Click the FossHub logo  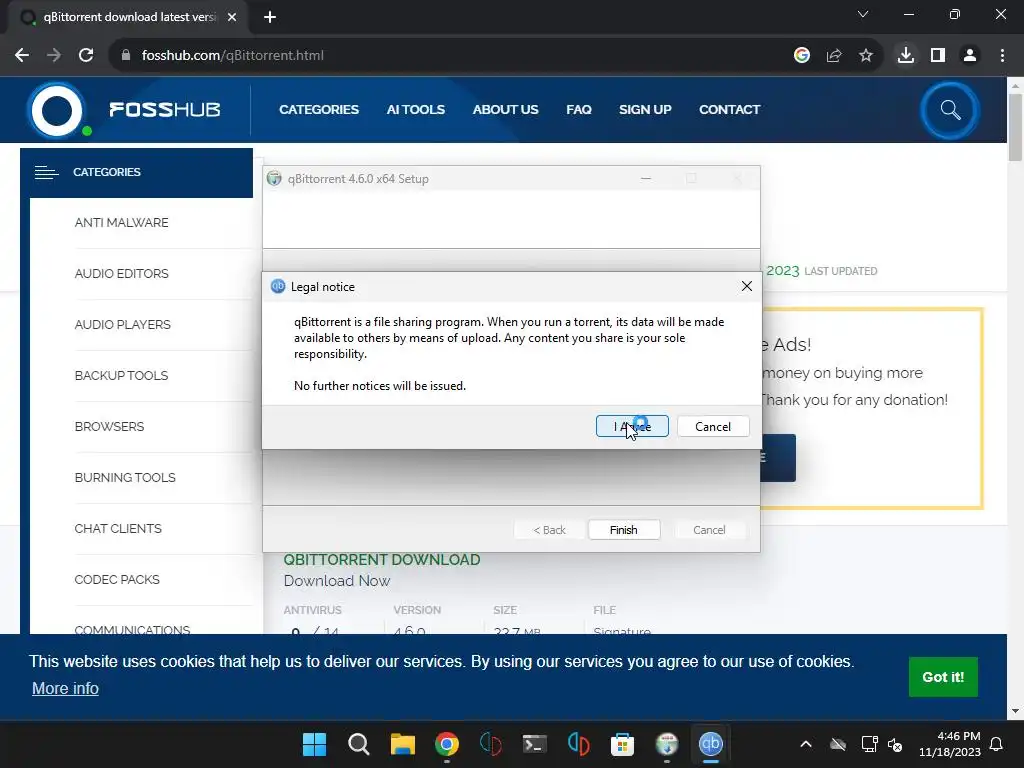tap(124, 110)
